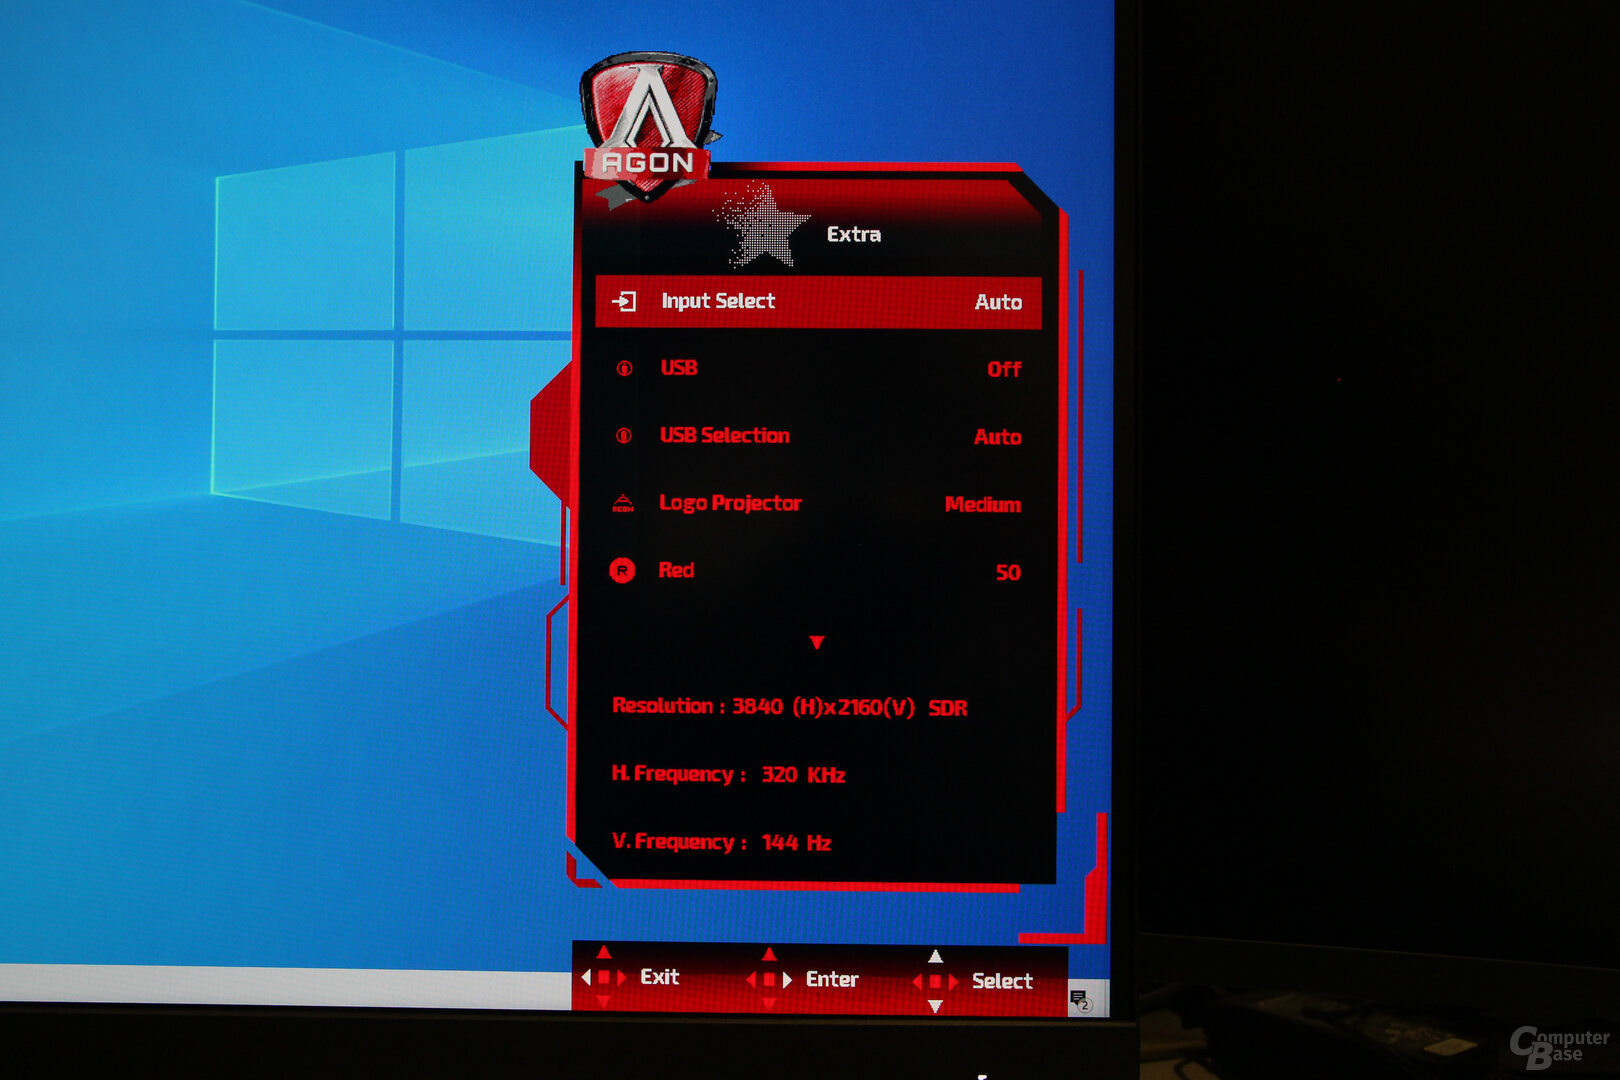1620x1080 pixels.
Task: Adjust the Red value of 50
Action: click(x=1008, y=572)
